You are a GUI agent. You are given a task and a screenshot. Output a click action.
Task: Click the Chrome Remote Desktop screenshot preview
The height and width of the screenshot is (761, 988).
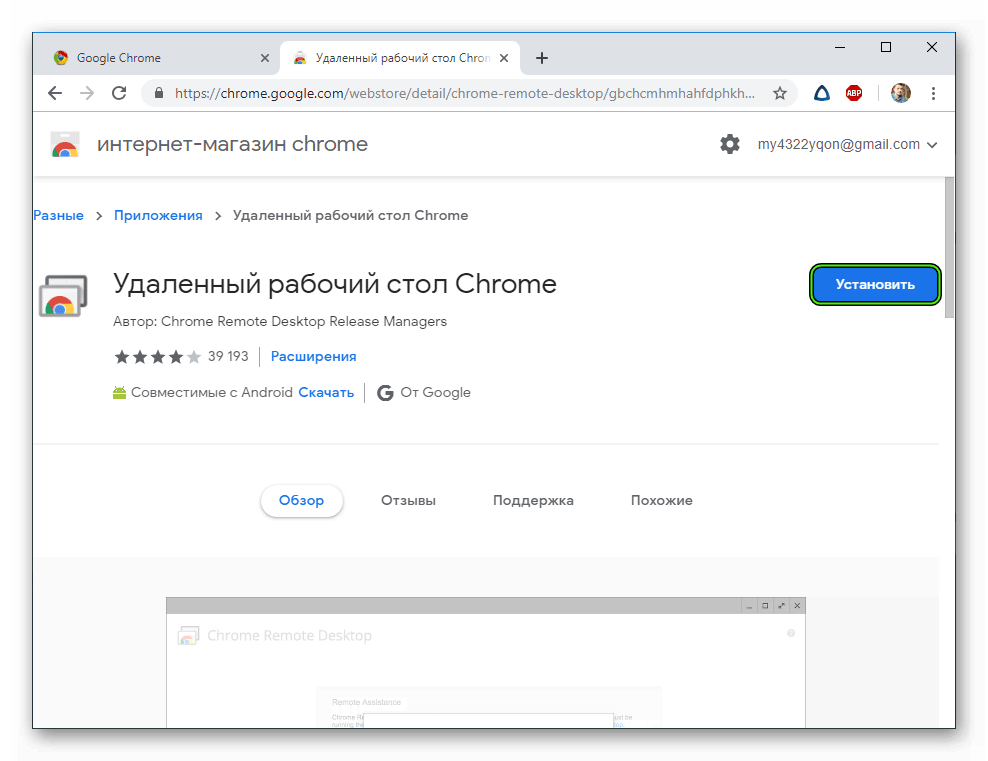[486, 663]
